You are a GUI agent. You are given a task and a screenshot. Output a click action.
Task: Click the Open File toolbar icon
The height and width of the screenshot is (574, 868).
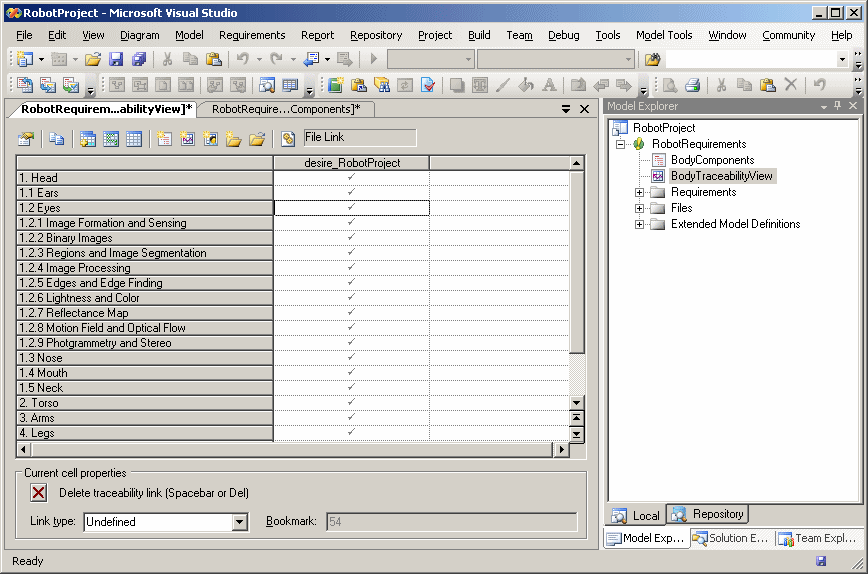(92, 59)
